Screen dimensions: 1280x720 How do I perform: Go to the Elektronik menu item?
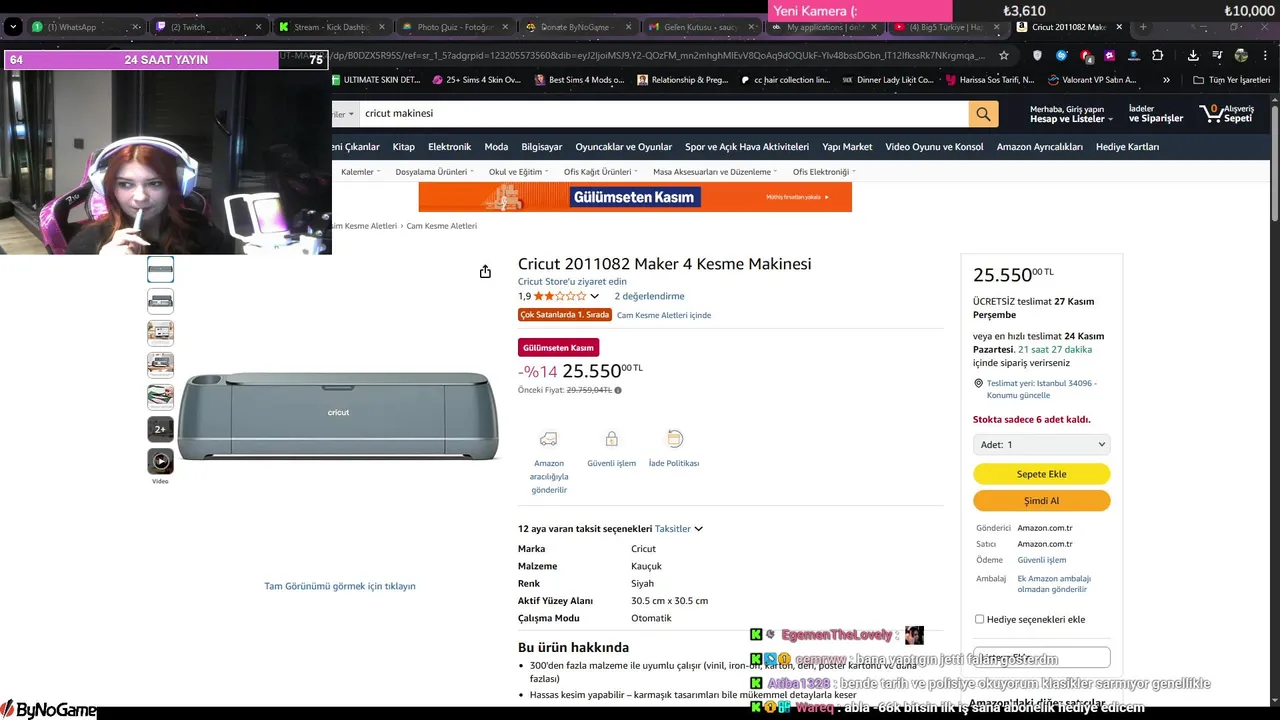[450, 147]
